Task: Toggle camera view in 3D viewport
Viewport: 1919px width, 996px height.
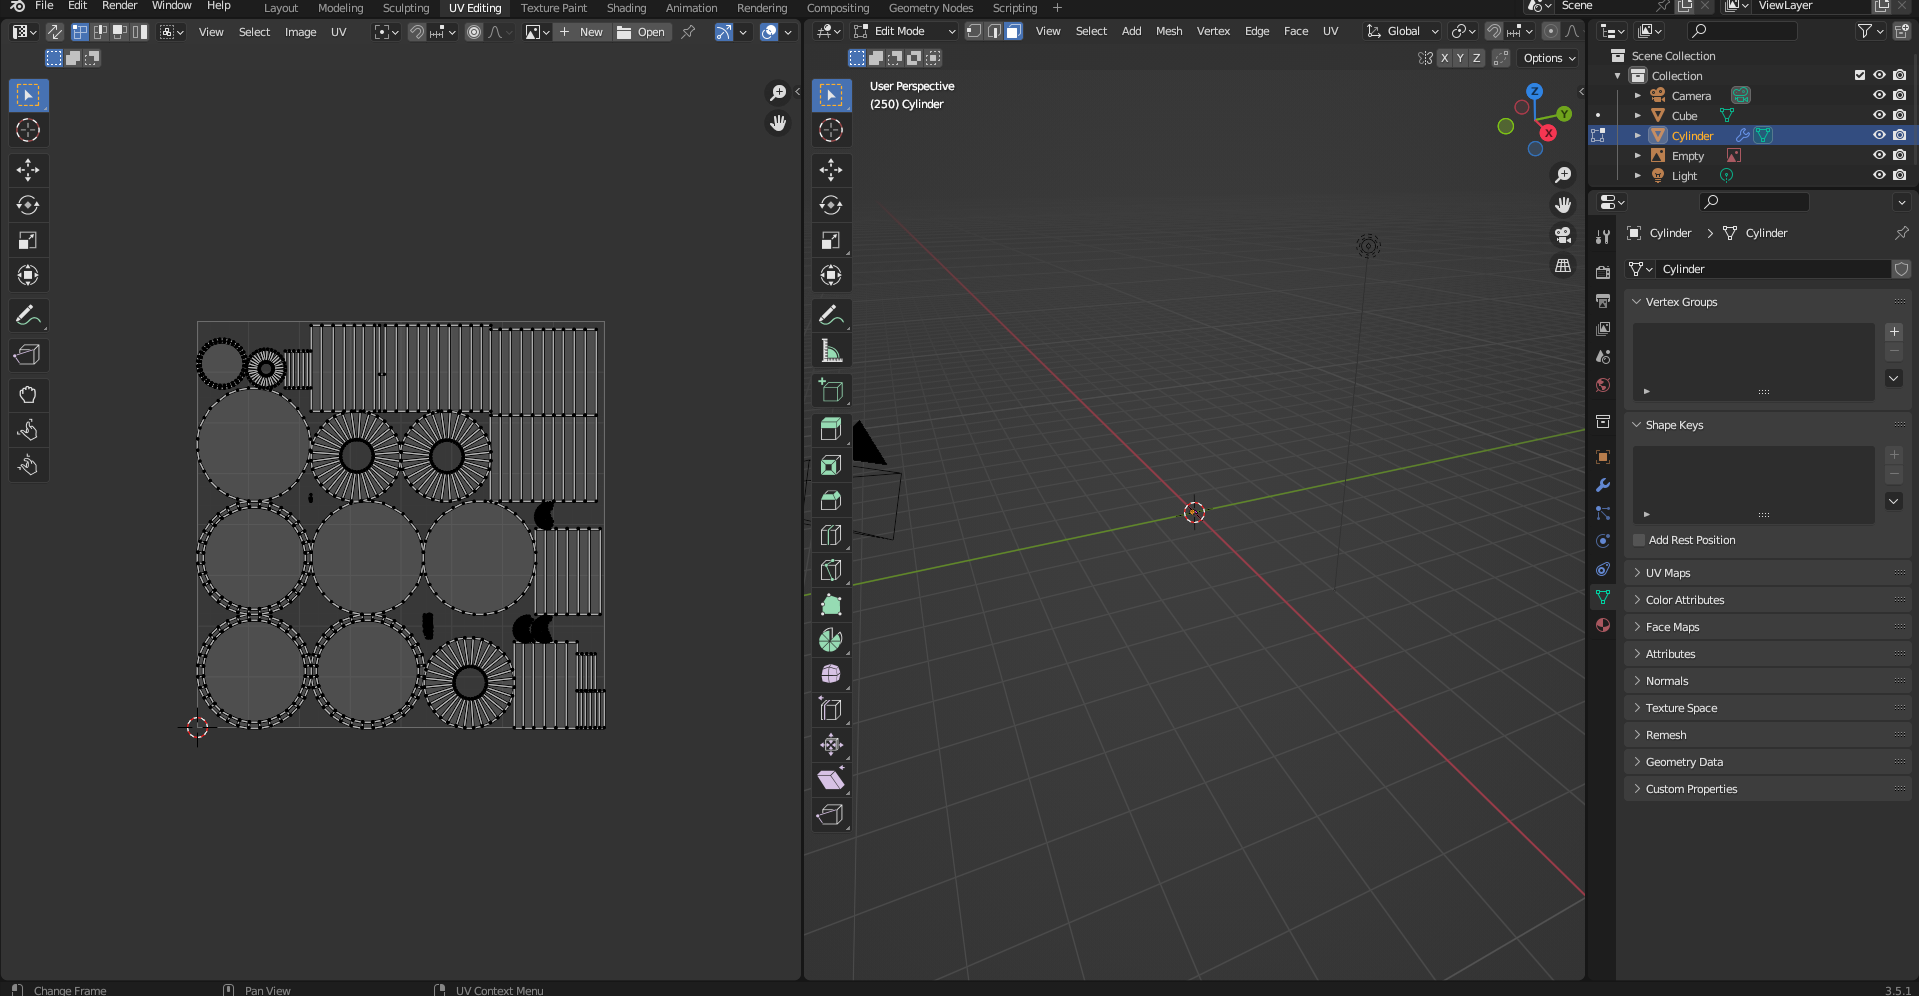Action: tap(1563, 235)
